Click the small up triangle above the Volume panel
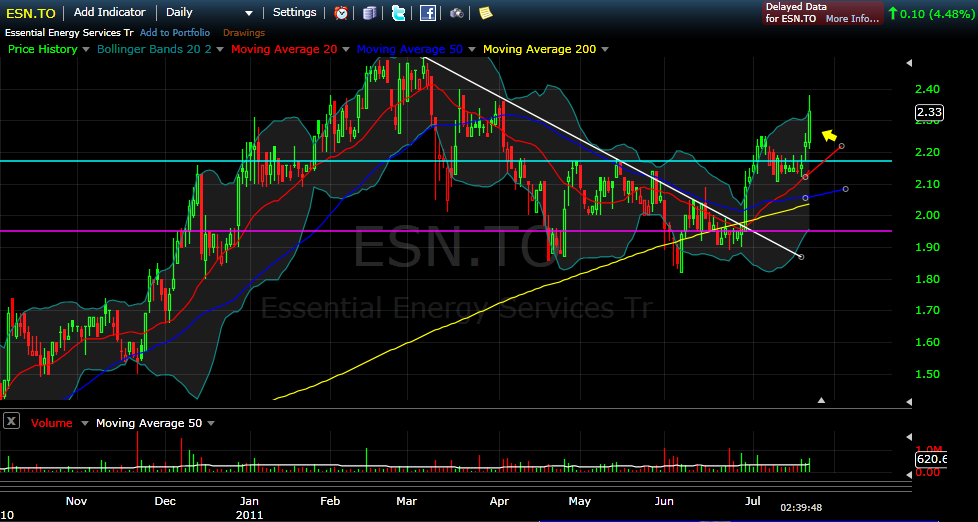978x522 pixels. [821, 400]
